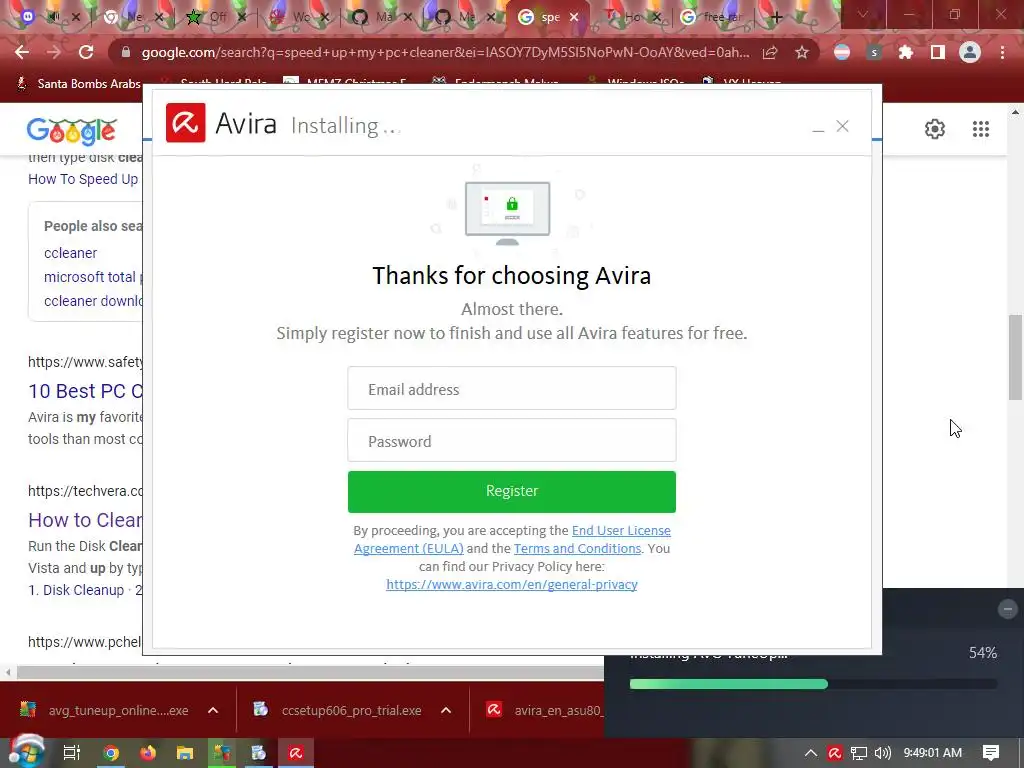Close the active 'spe' Google tab
Image resolution: width=1024 pixels, height=768 pixels.
pos(574,18)
